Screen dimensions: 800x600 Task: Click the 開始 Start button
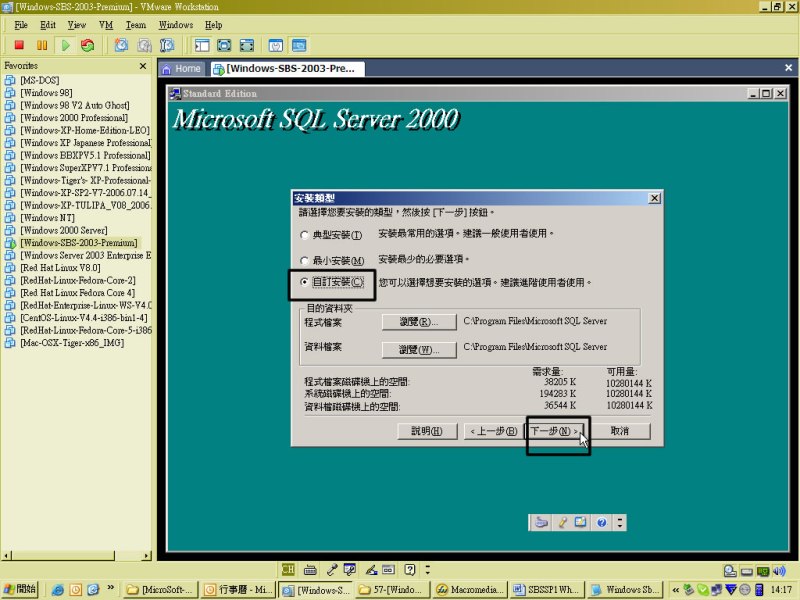[x=20, y=589]
